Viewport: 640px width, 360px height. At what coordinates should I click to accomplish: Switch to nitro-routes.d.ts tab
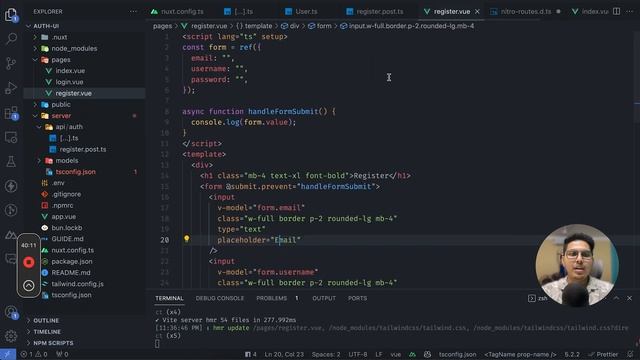pyautogui.click(x=525, y=11)
